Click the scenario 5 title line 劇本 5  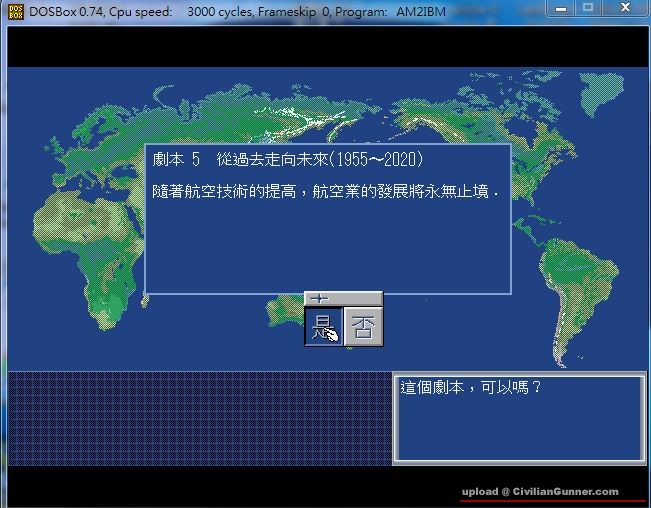(175, 160)
